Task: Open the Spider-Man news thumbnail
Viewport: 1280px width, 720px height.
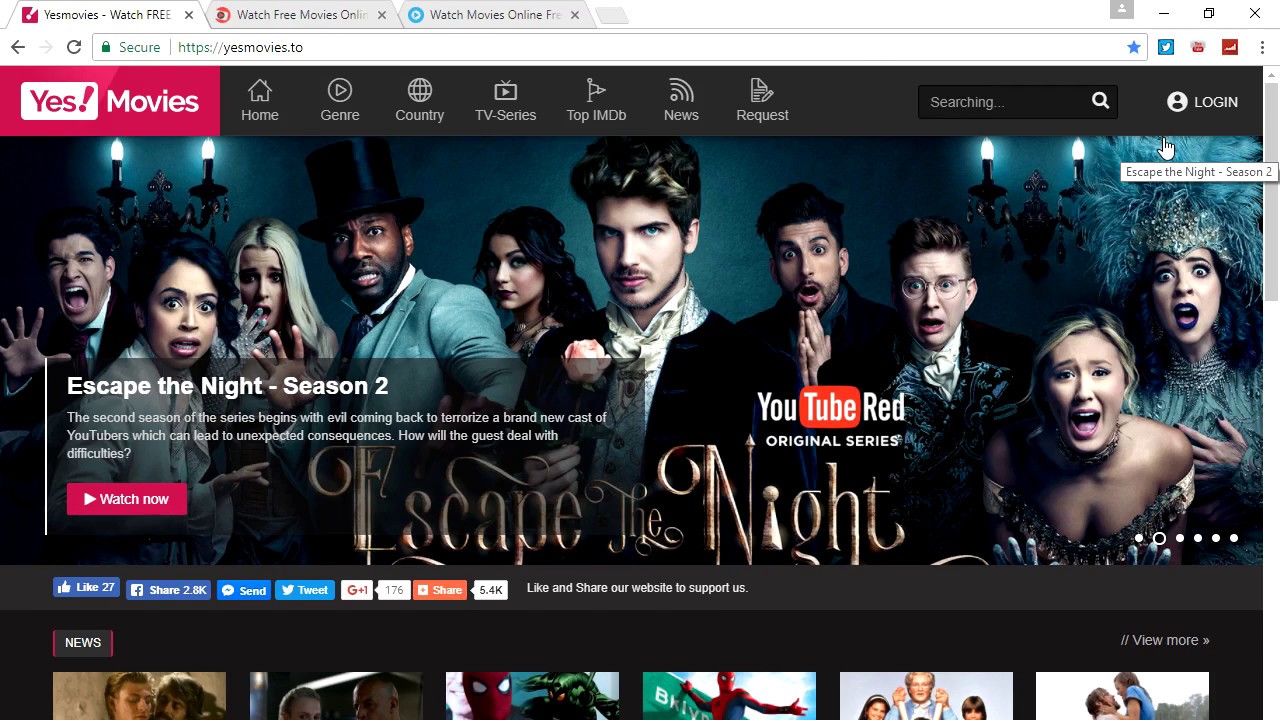Action: point(532,696)
